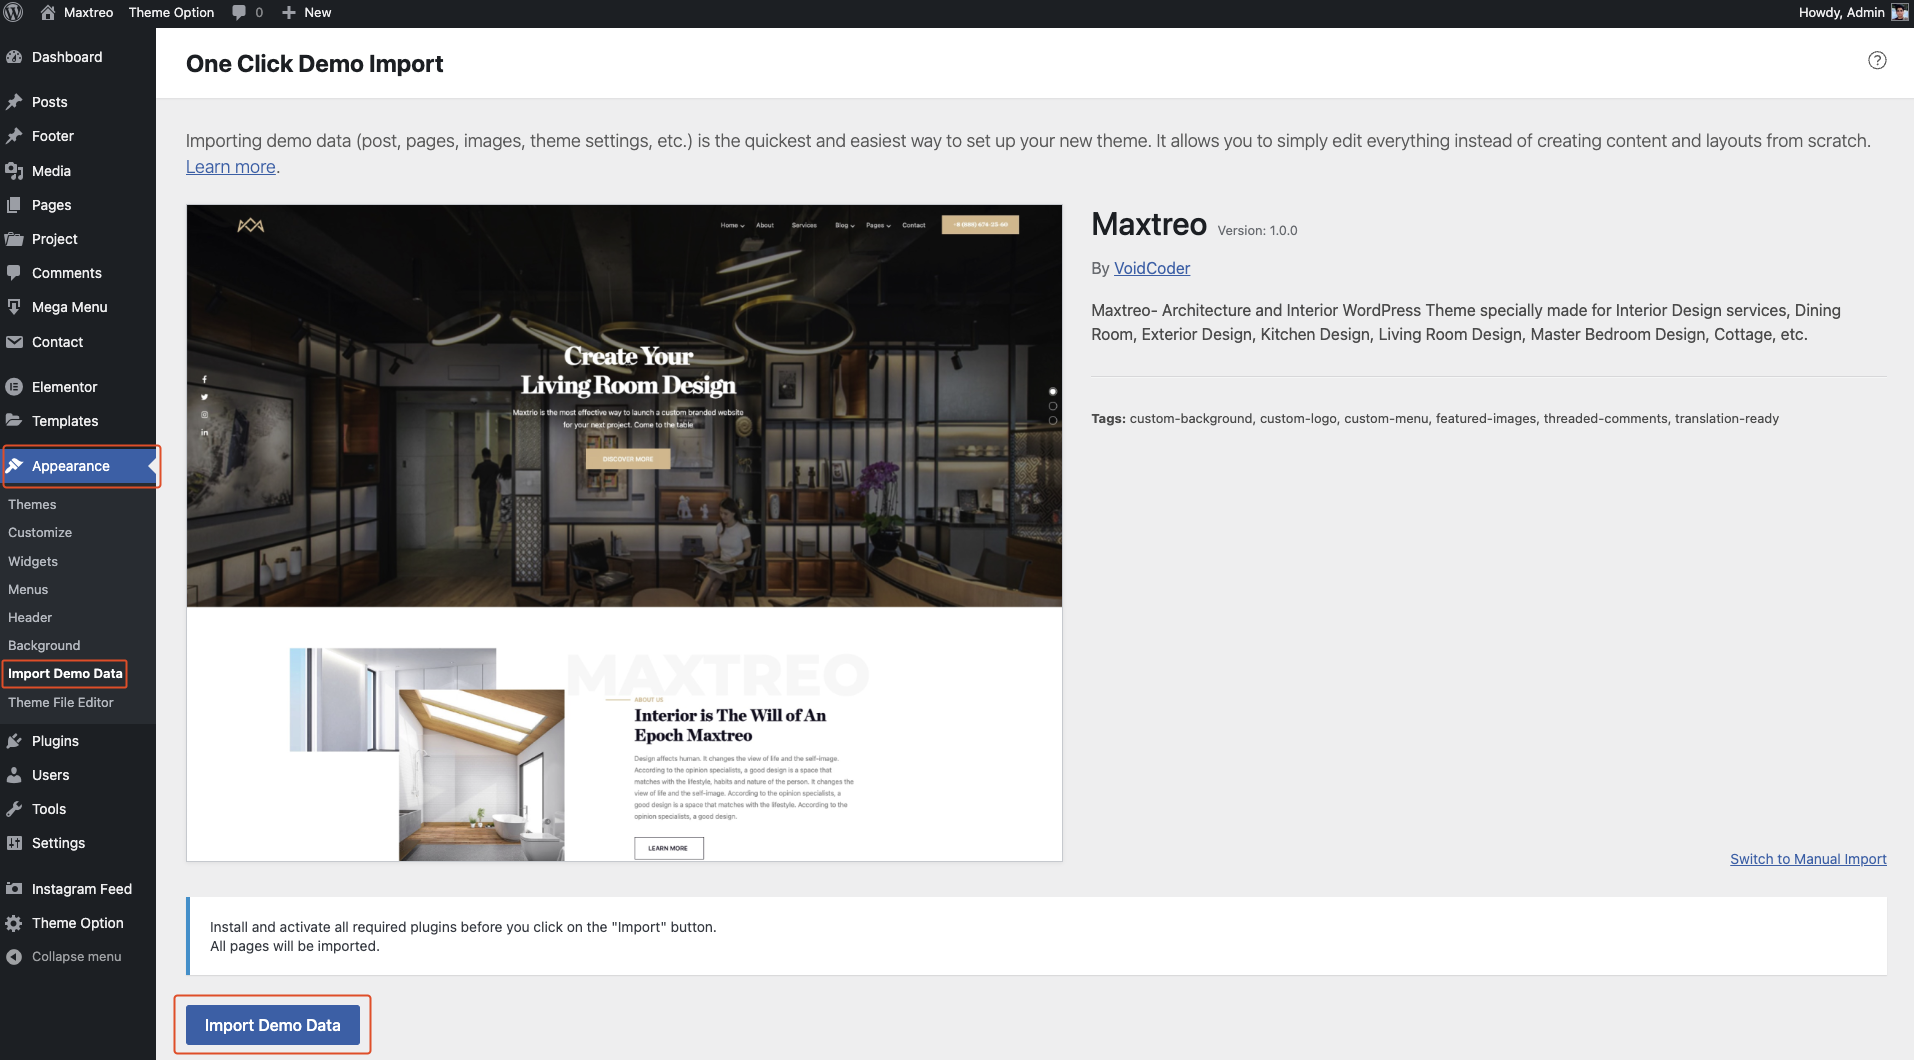Open Tools in the sidebar

[x=49, y=809]
